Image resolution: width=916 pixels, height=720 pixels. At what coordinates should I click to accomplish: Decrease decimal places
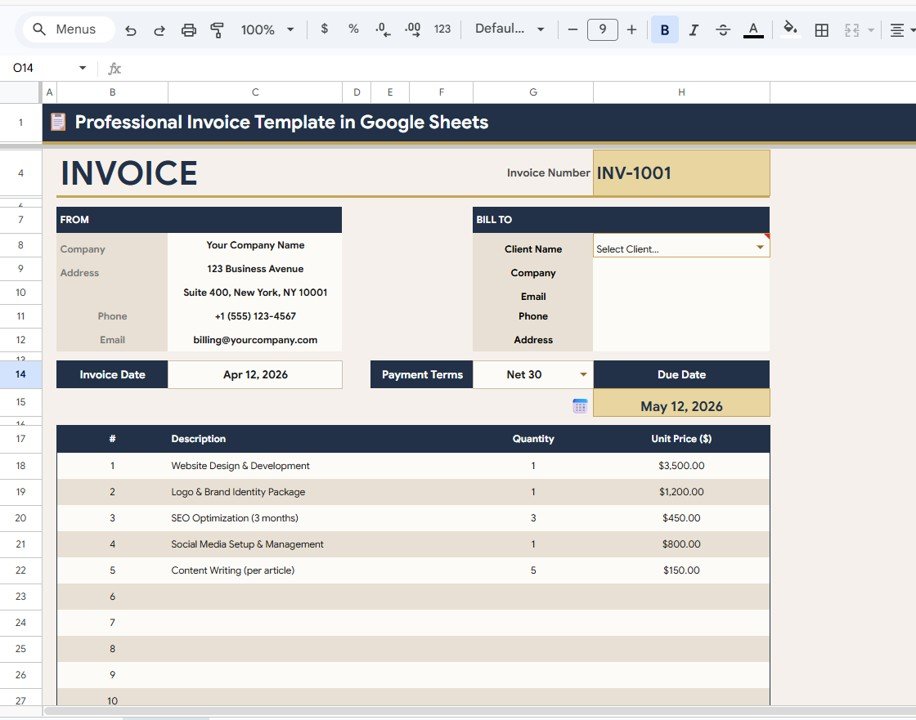382,29
